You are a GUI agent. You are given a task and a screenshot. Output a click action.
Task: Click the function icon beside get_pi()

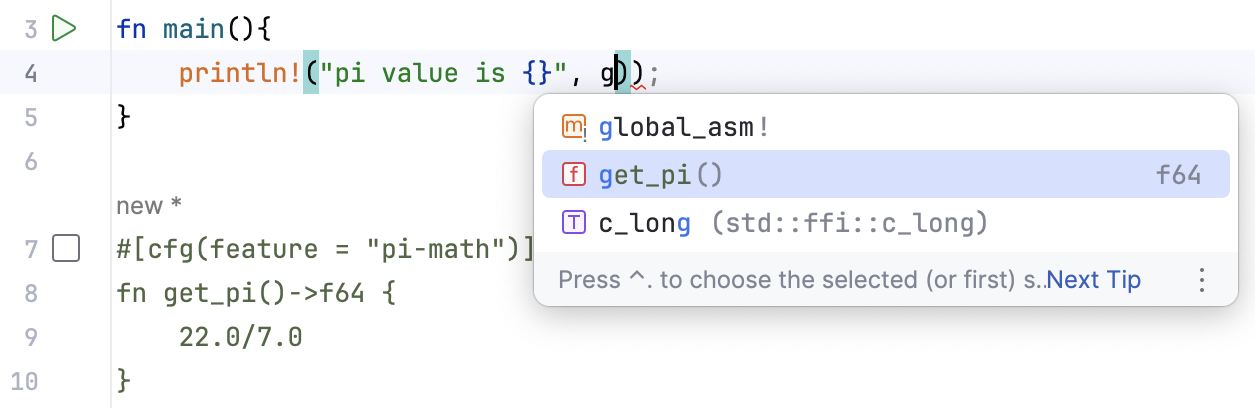574,175
